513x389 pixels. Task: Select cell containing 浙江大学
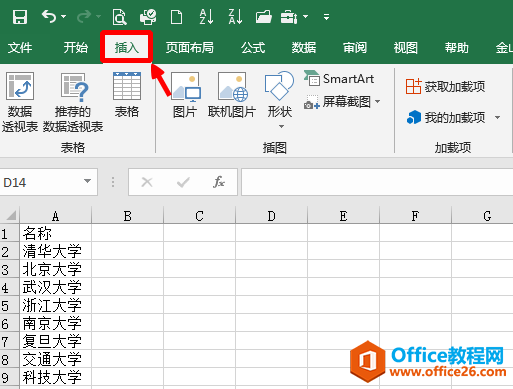[x=56, y=305]
